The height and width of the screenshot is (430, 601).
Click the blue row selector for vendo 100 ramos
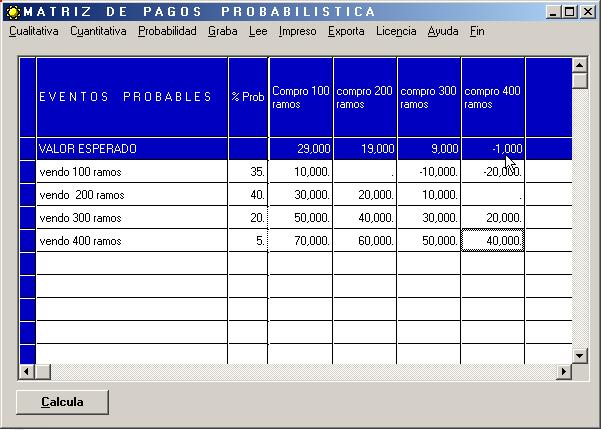[x=28, y=172]
